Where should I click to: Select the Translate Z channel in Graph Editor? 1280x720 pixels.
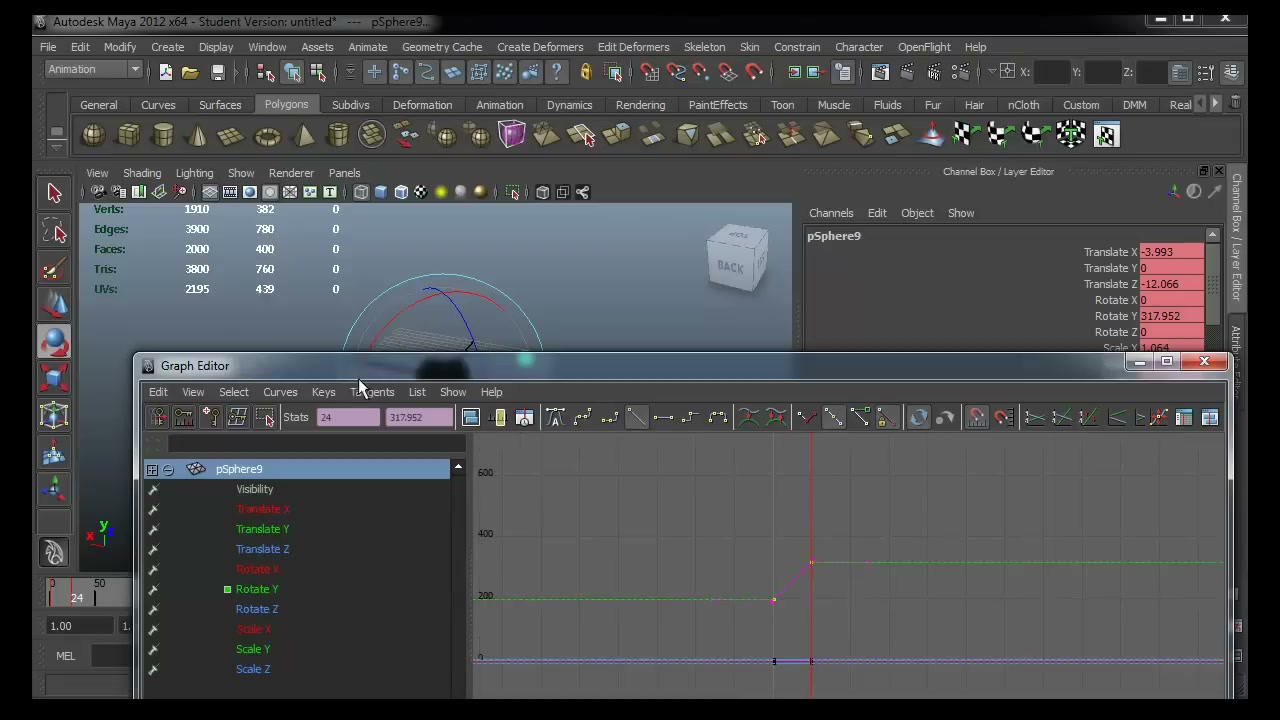(x=262, y=549)
